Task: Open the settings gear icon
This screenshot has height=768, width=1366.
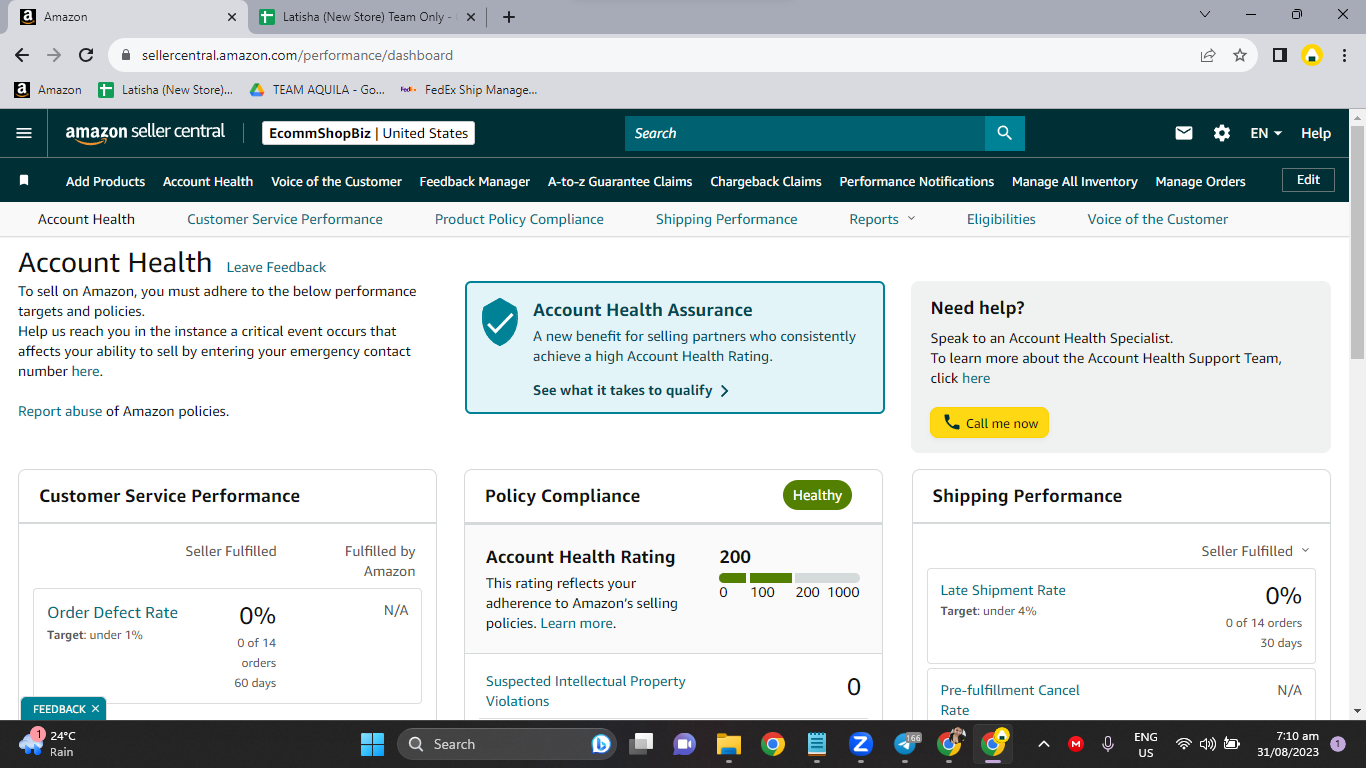Action: tap(1222, 133)
